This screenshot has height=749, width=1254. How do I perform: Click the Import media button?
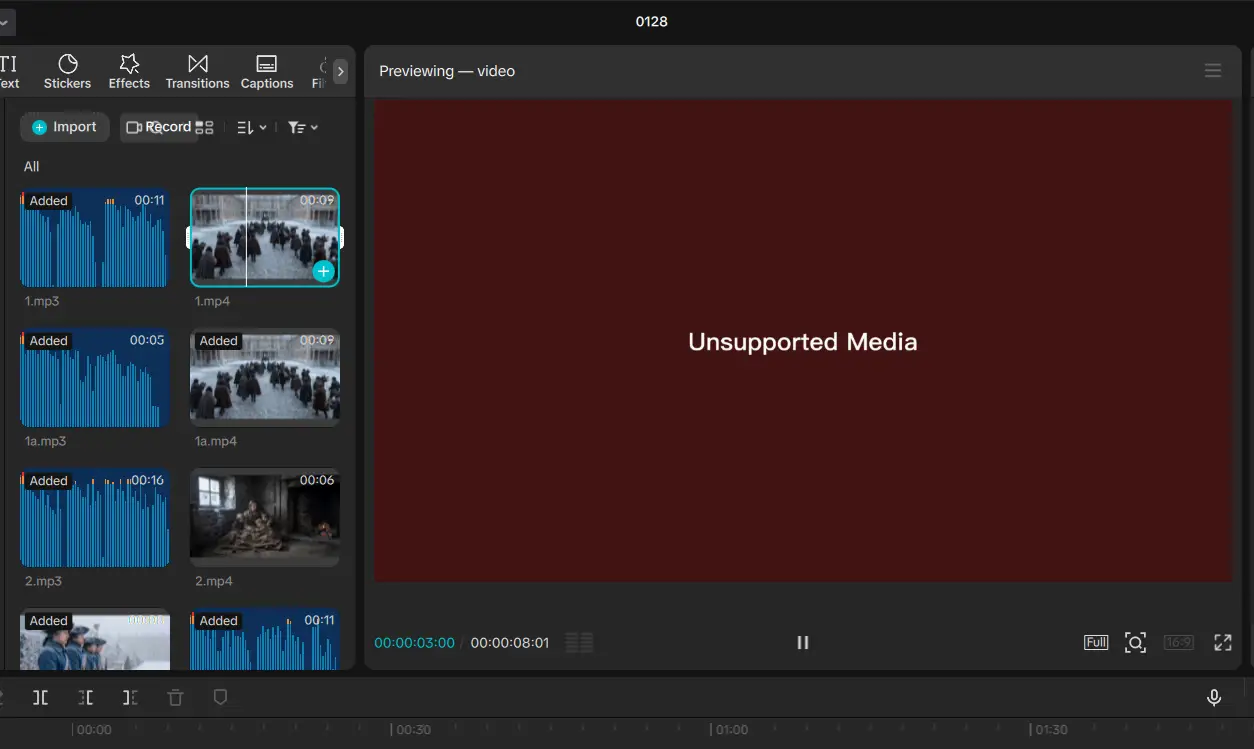(x=65, y=127)
